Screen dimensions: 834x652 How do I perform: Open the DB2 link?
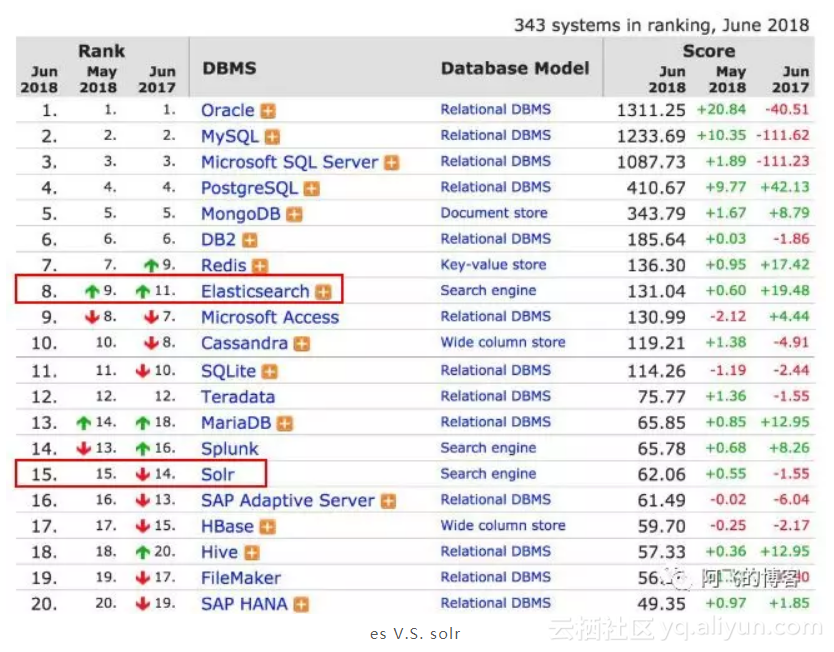click(x=218, y=239)
